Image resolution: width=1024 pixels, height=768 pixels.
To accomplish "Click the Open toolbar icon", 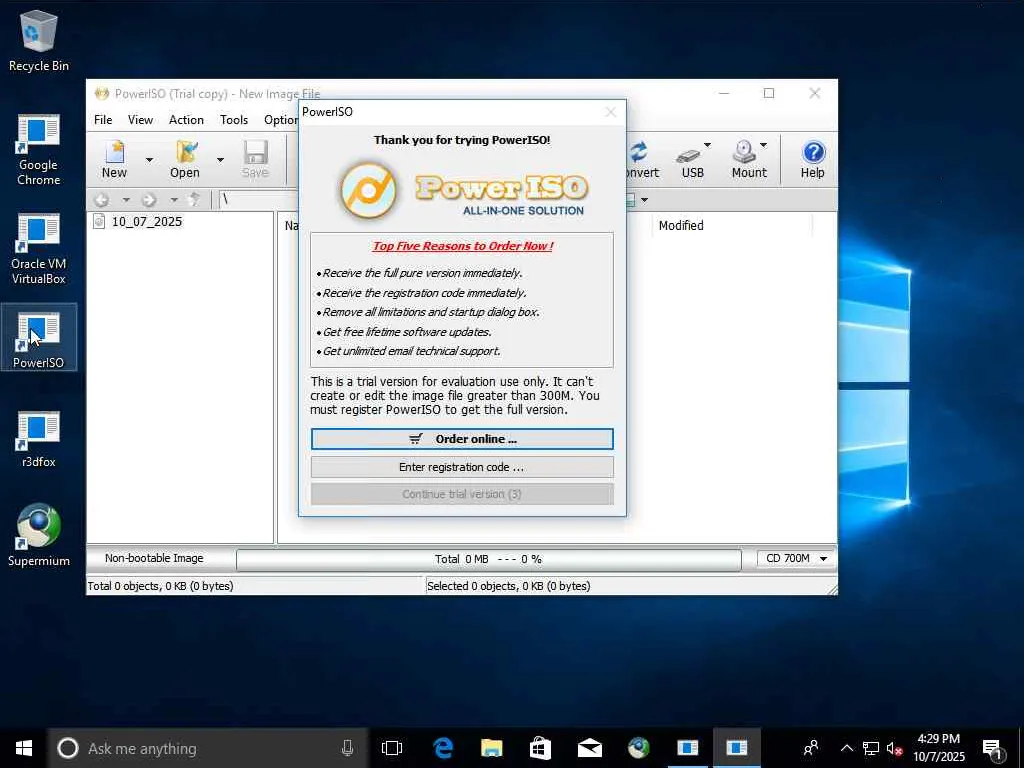I will click(185, 159).
